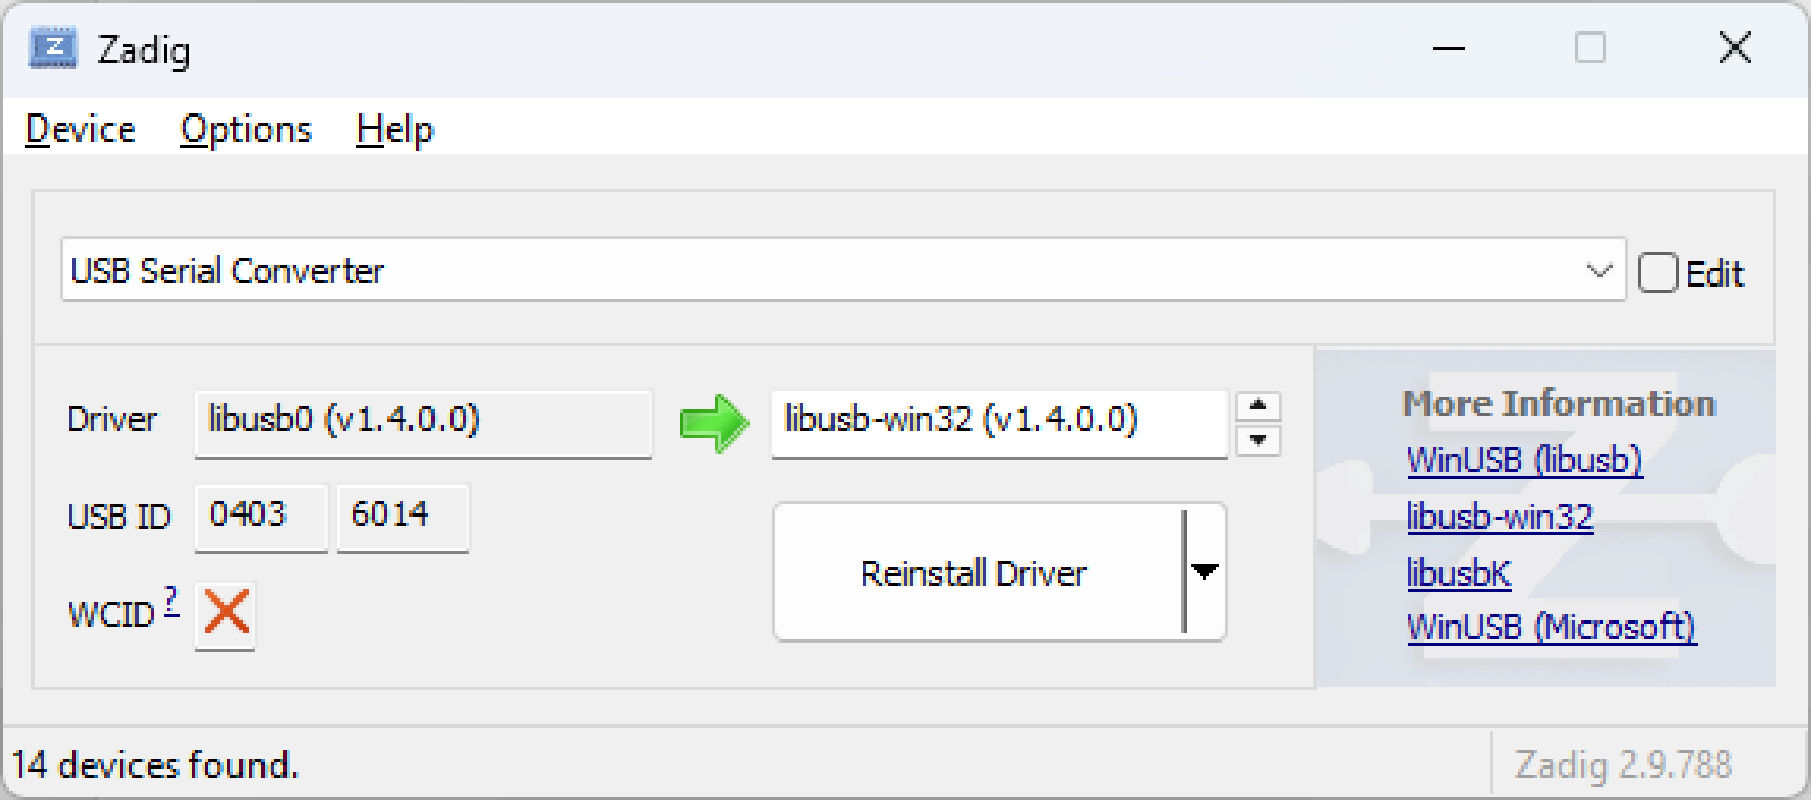Screen dimensions: 1811x800
Task: Click the green arrow between driver fields
Action: [x=714, y=423]
